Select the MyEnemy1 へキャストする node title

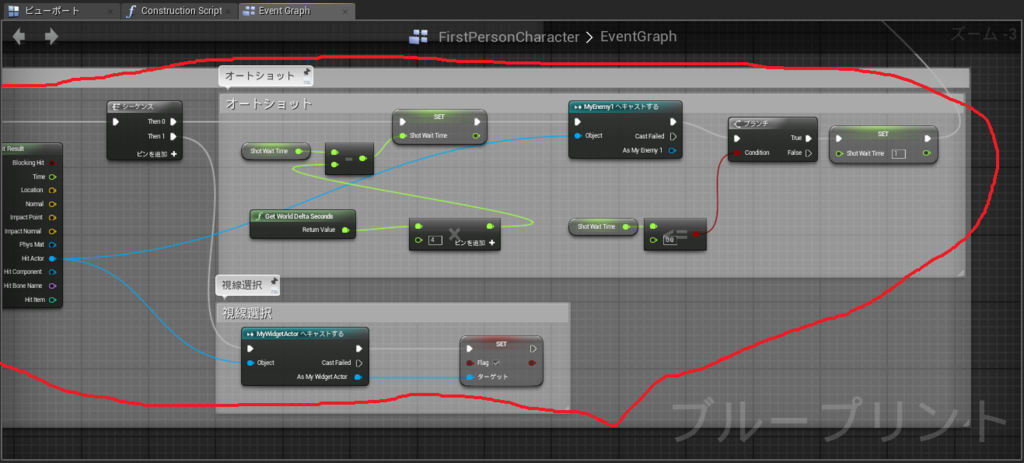[621, 107]
